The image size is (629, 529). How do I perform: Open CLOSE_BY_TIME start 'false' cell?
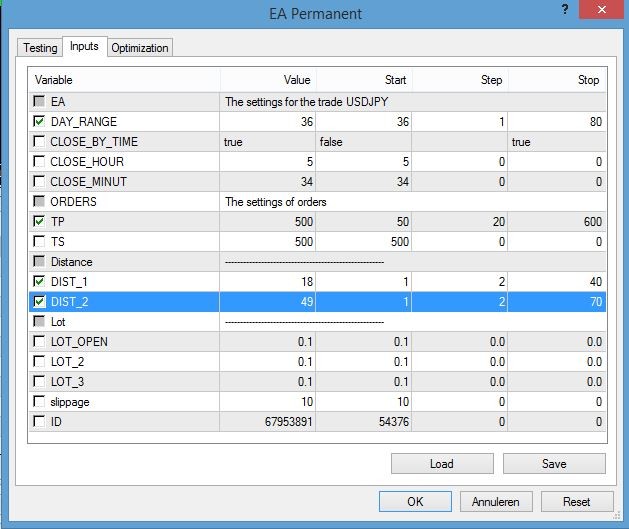point(363,142)
